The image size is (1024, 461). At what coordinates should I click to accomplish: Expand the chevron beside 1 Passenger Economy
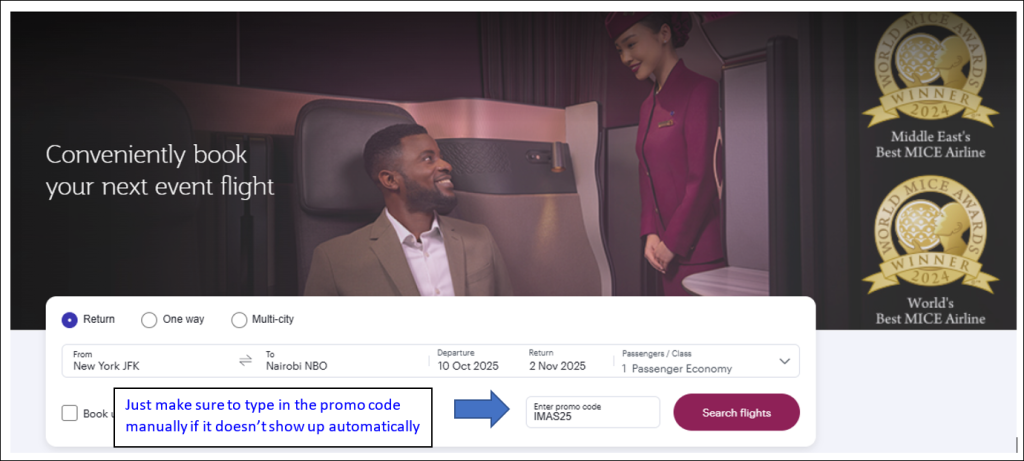click(784, 361)
